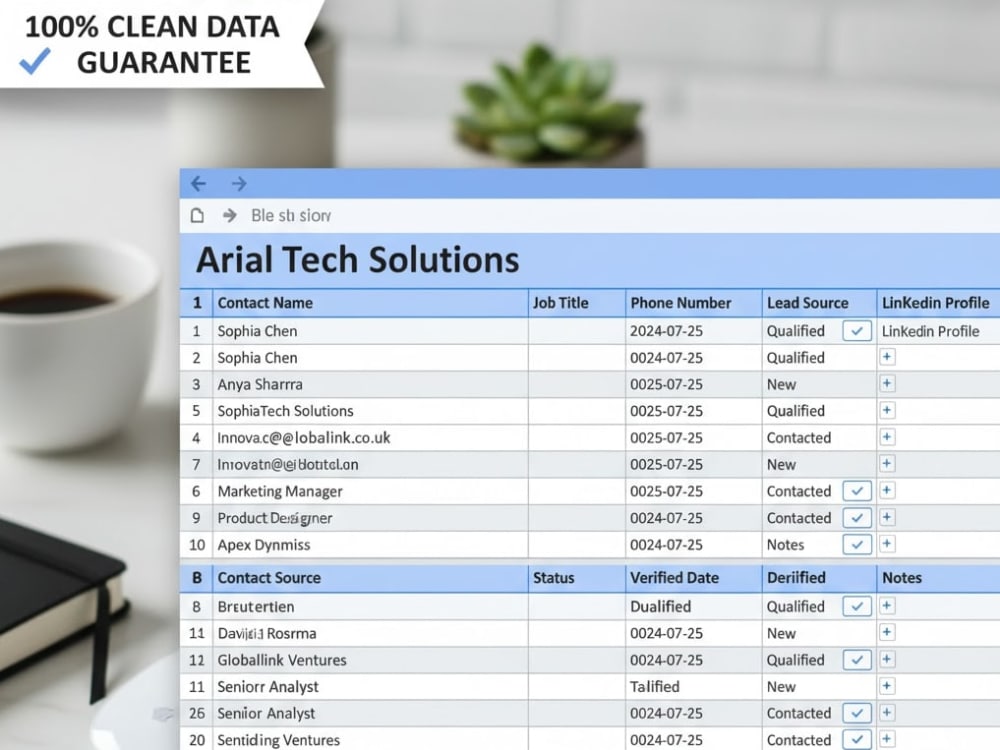Click the back arrow in the blue toolbar
This screenshot has width=1000, height=750.
(x=198, y=184)
